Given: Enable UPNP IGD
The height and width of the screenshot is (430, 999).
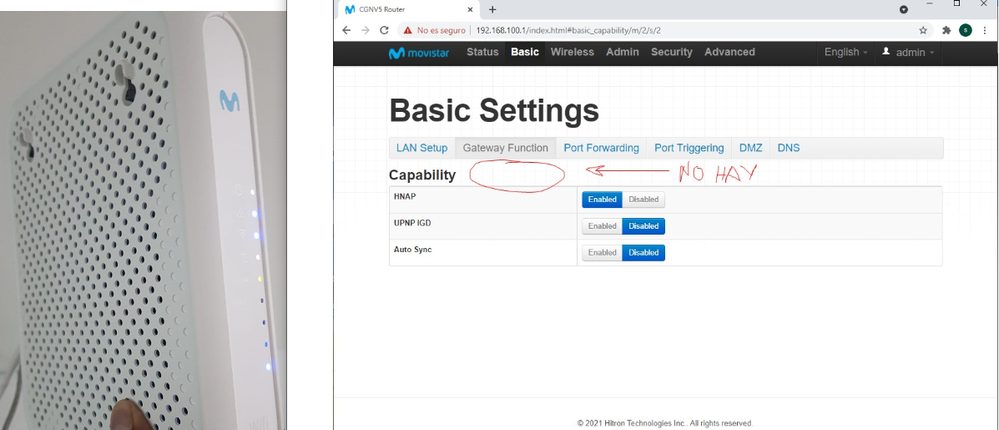Looking at the screenshot, I should [x=602, y=226].
